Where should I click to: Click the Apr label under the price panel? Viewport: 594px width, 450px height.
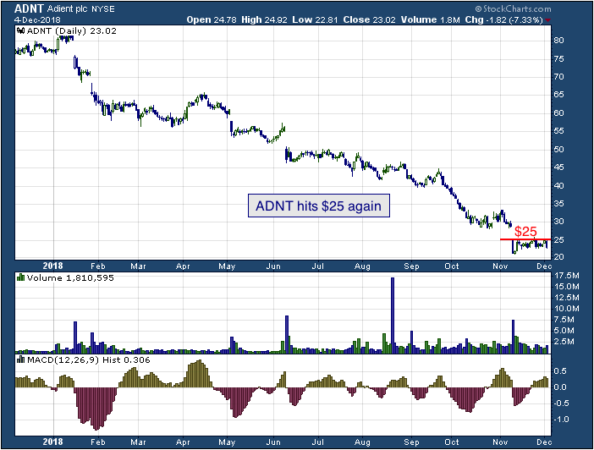click(183, 266)
